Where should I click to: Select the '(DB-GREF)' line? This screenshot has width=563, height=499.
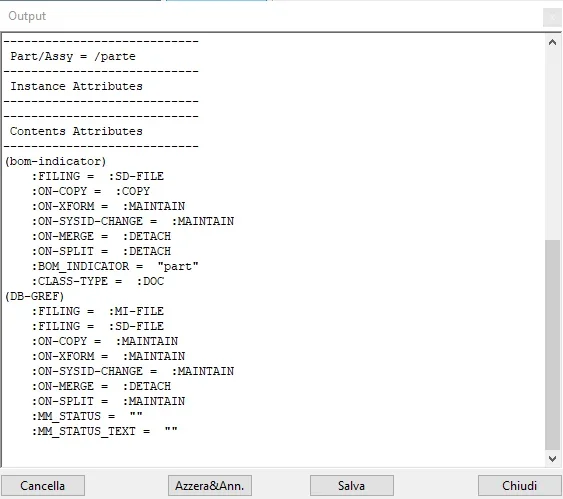(x=34, y=296)
